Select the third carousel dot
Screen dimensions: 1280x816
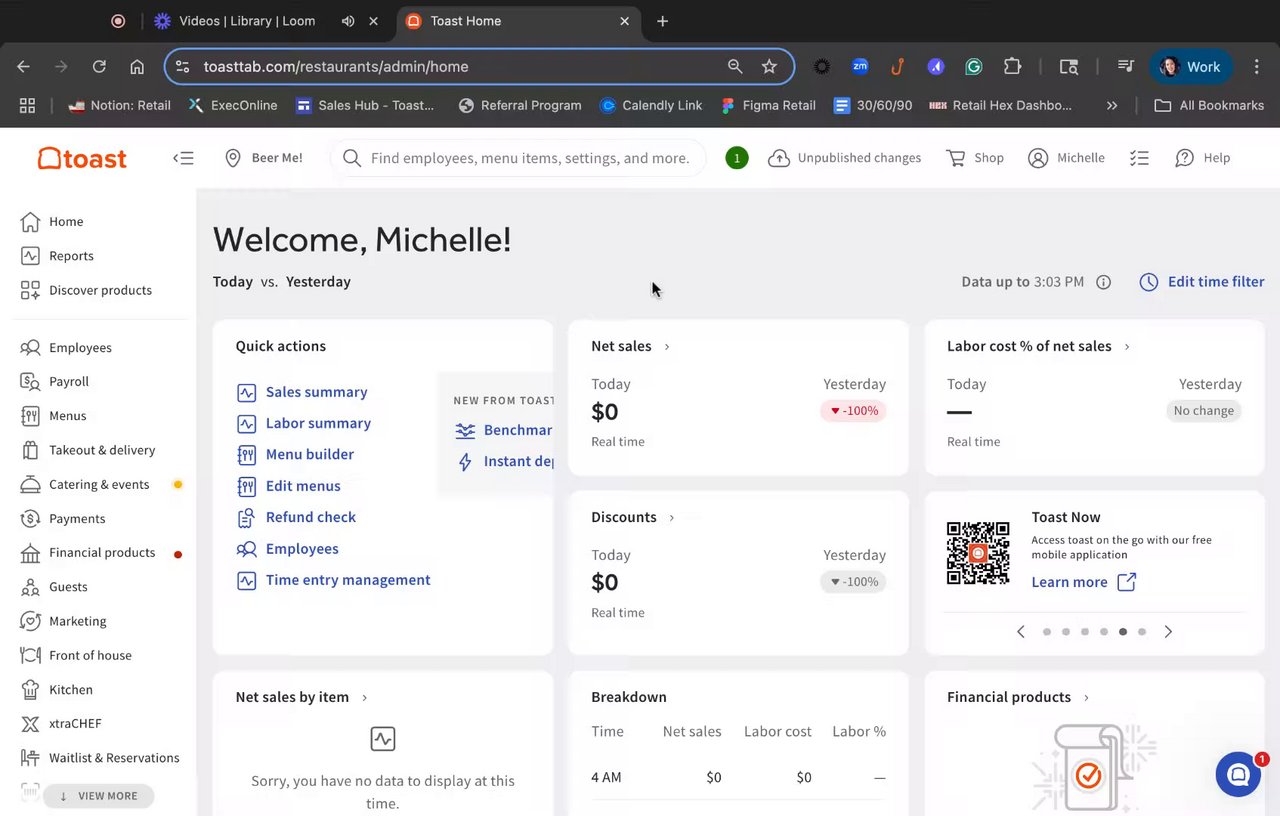pyautogui.click(x=1085, y=632)
